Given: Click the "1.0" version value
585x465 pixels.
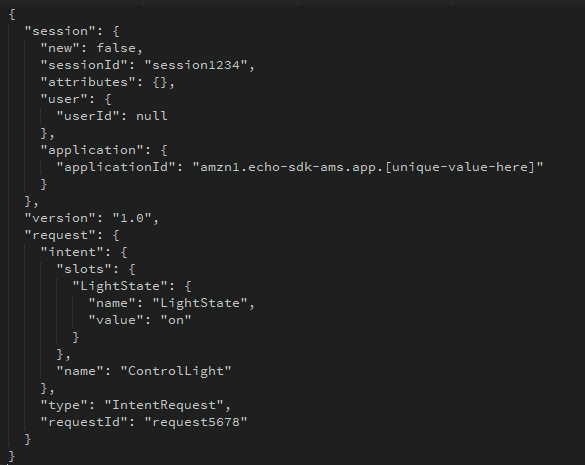Looking at the screenshot, I should pos(132,218).
